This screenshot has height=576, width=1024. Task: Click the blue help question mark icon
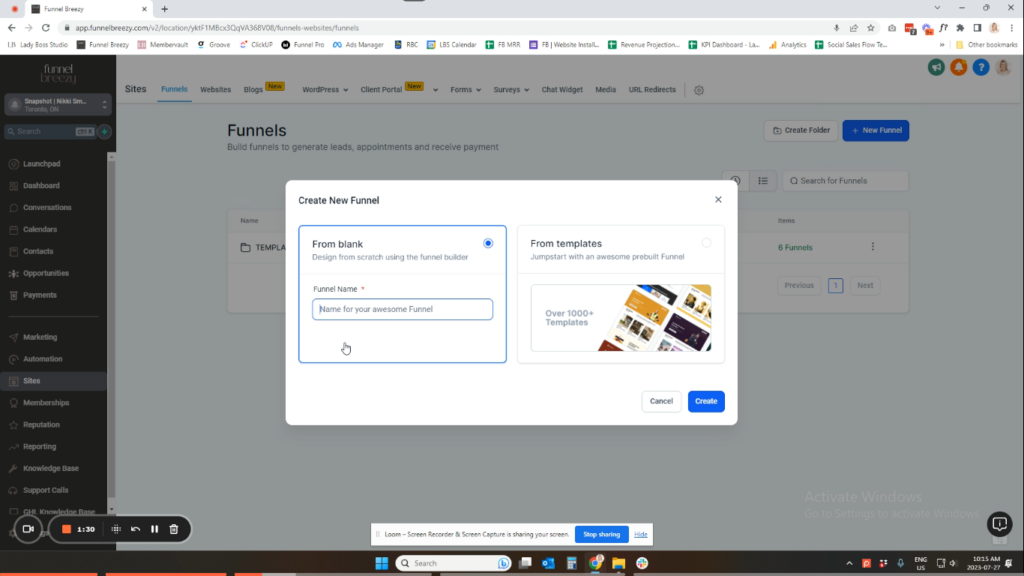click(981, 67)
